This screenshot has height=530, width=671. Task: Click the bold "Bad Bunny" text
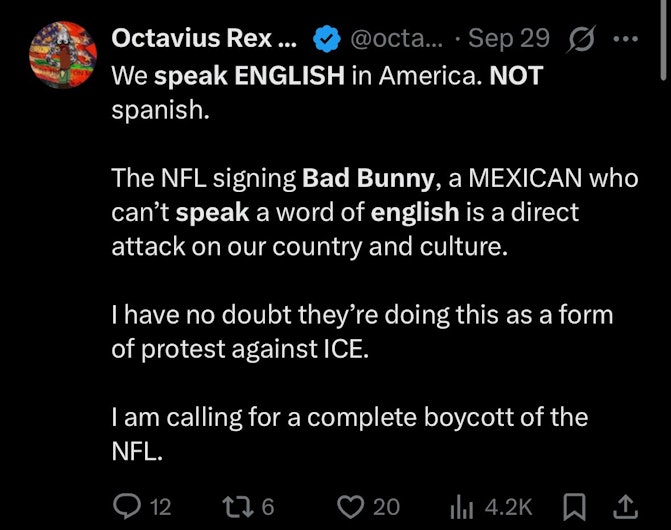click(x=369, y=178)
